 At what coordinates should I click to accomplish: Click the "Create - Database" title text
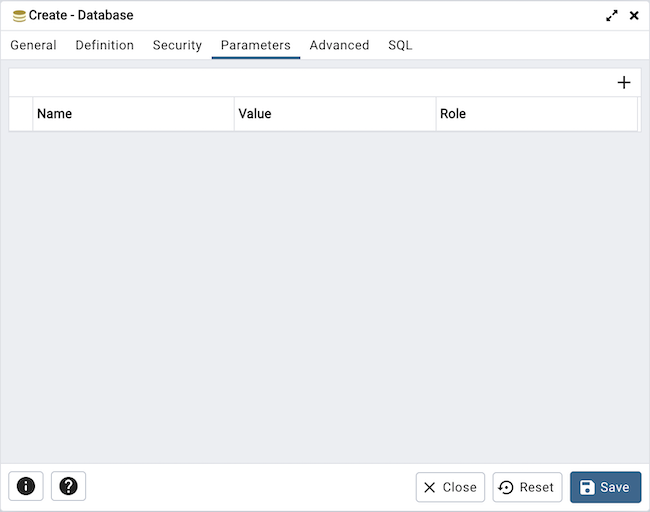point(81,16)
